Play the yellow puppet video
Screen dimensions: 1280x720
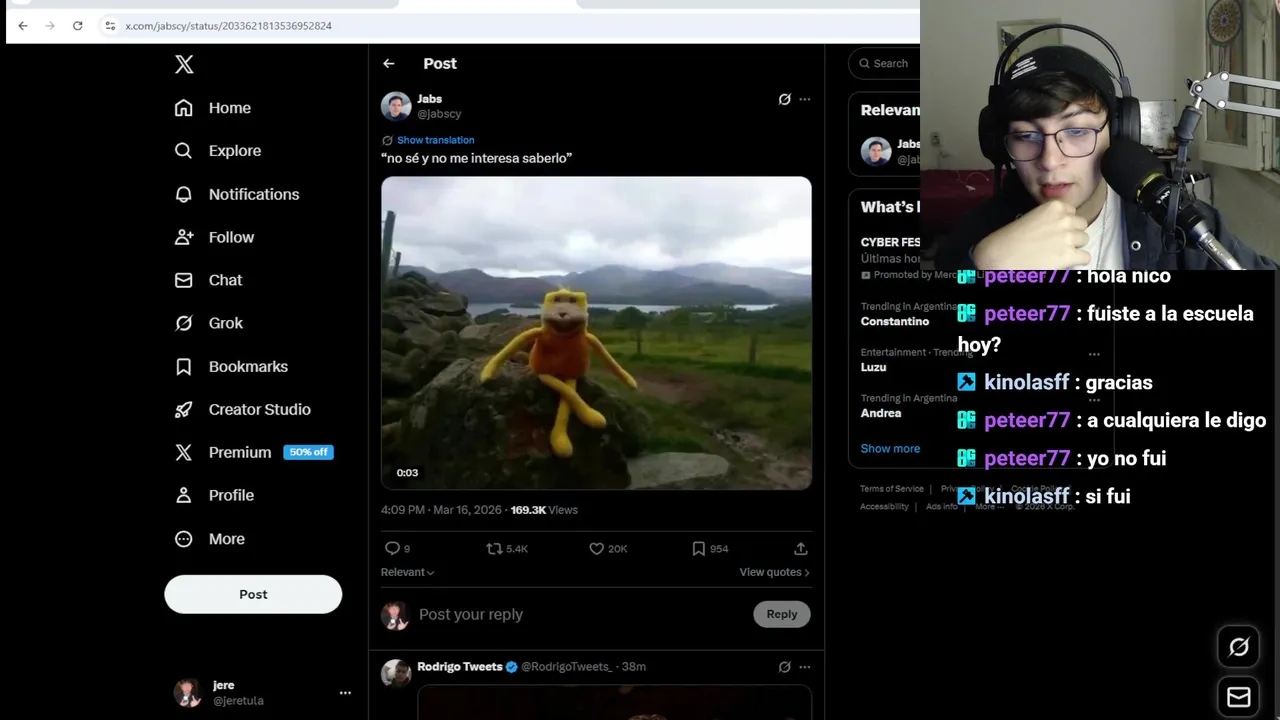[596, 333]
